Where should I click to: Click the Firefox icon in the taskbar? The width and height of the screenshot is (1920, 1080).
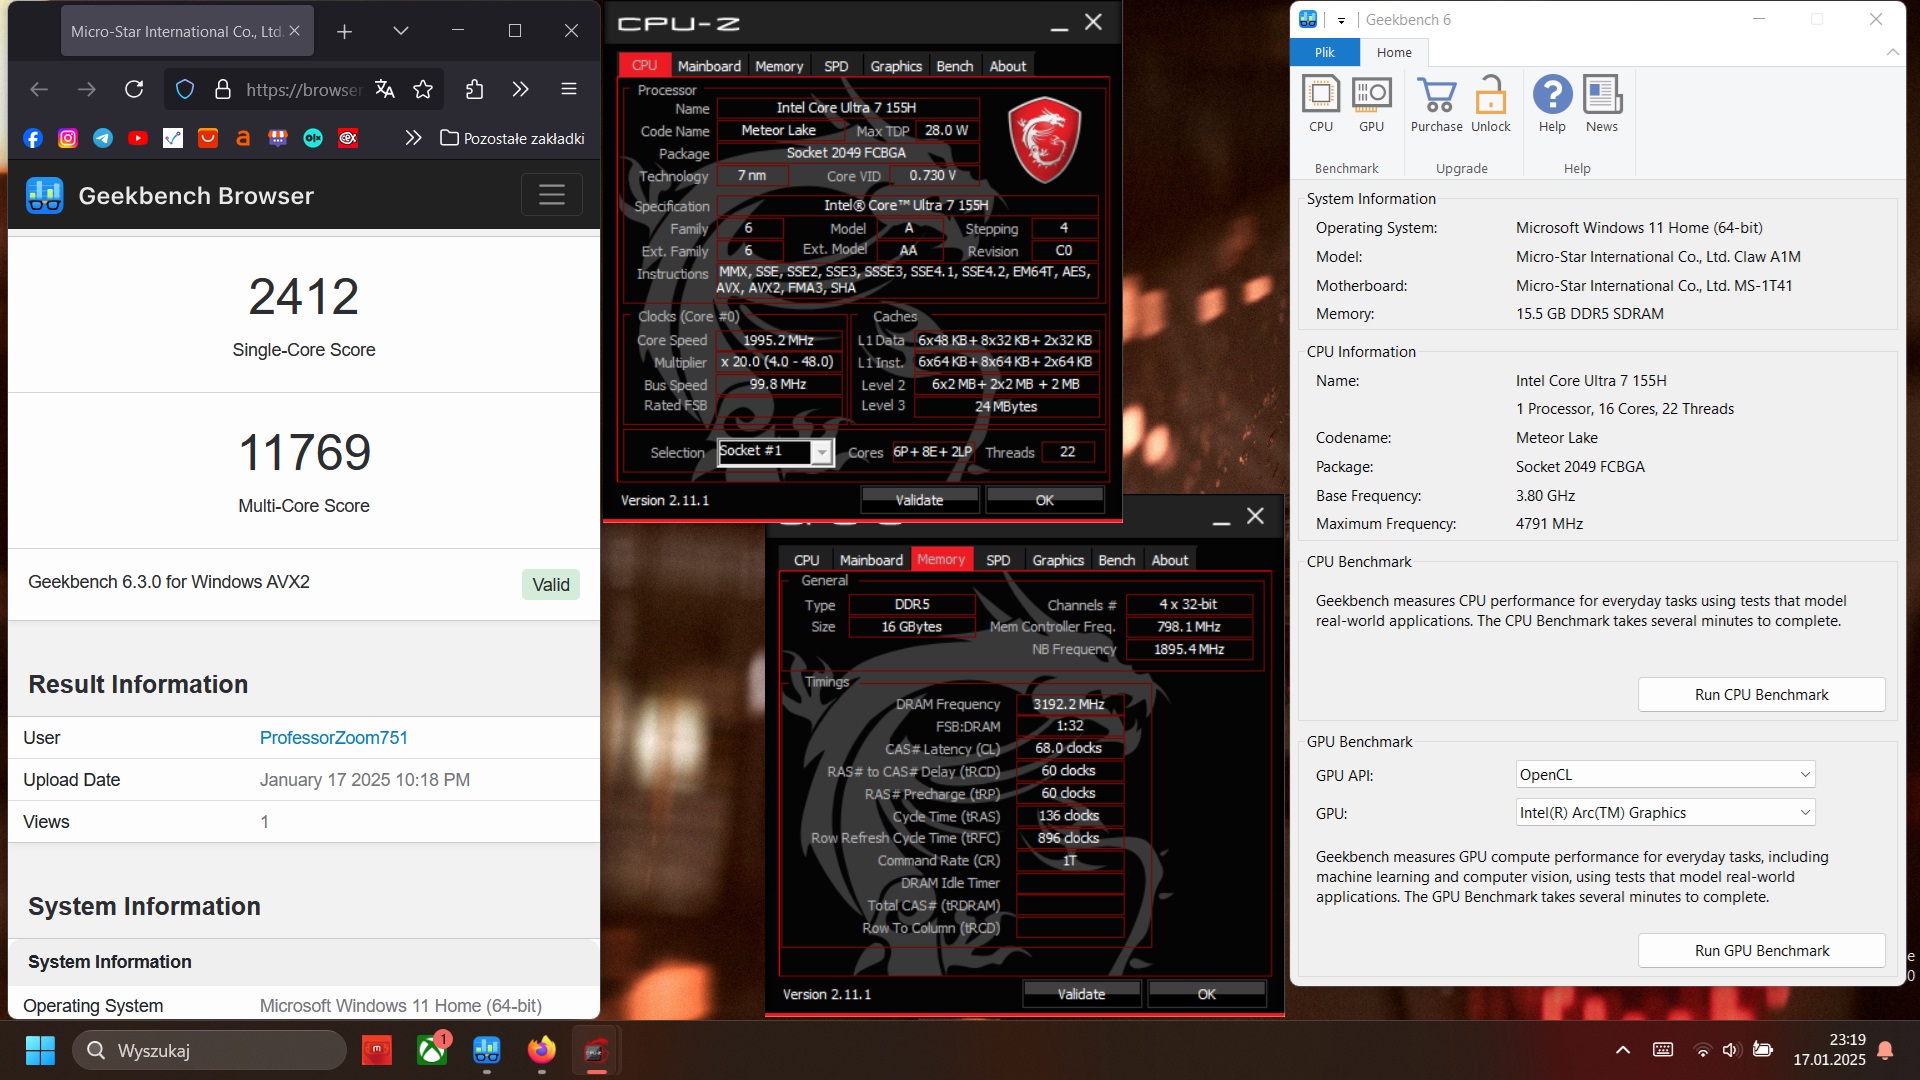(541, 1050)
